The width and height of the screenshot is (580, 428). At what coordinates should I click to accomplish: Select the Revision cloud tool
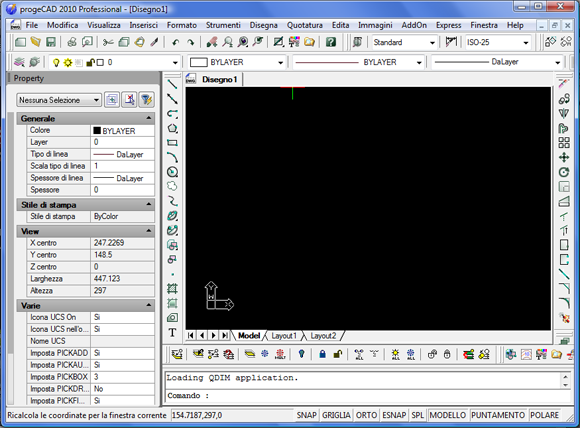[x=172, y=186]
